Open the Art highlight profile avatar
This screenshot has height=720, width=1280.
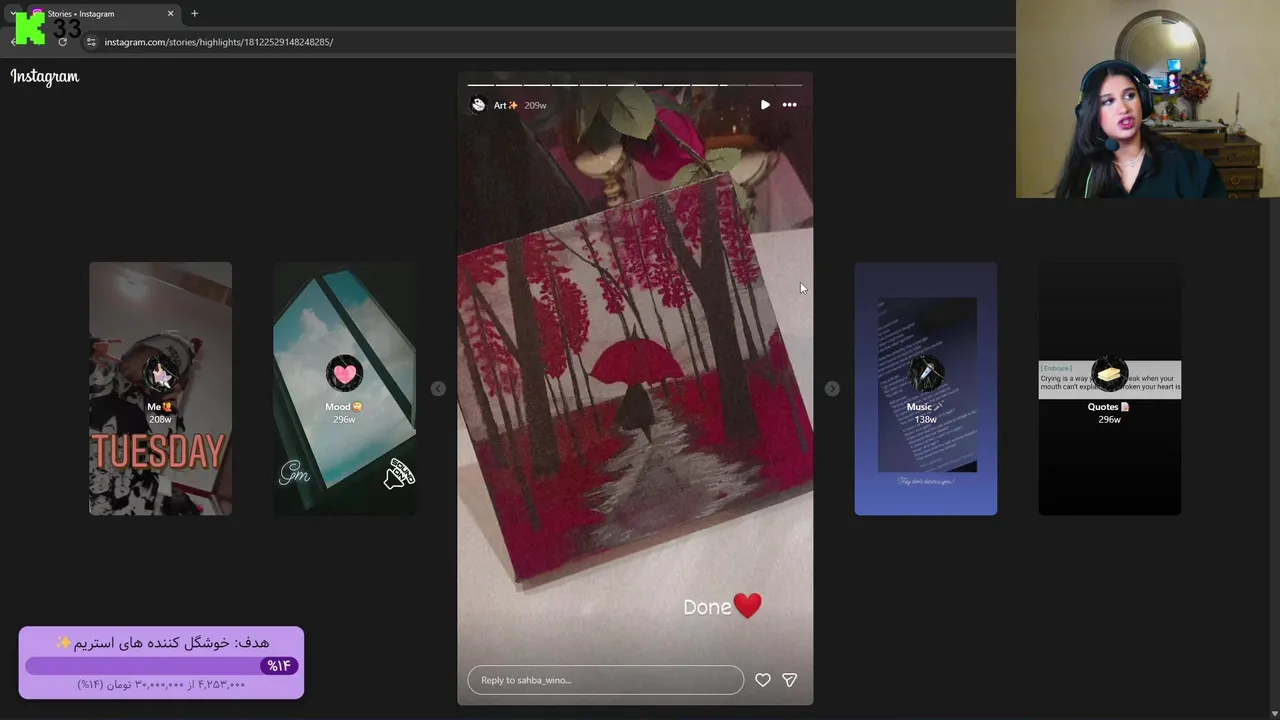(478, 105)
